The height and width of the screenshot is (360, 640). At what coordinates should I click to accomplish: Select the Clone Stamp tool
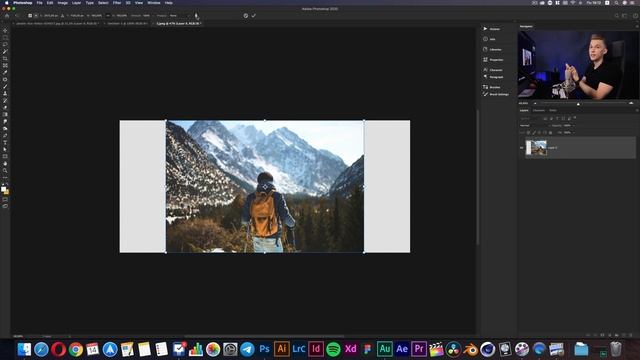click(x=5, y=93)
